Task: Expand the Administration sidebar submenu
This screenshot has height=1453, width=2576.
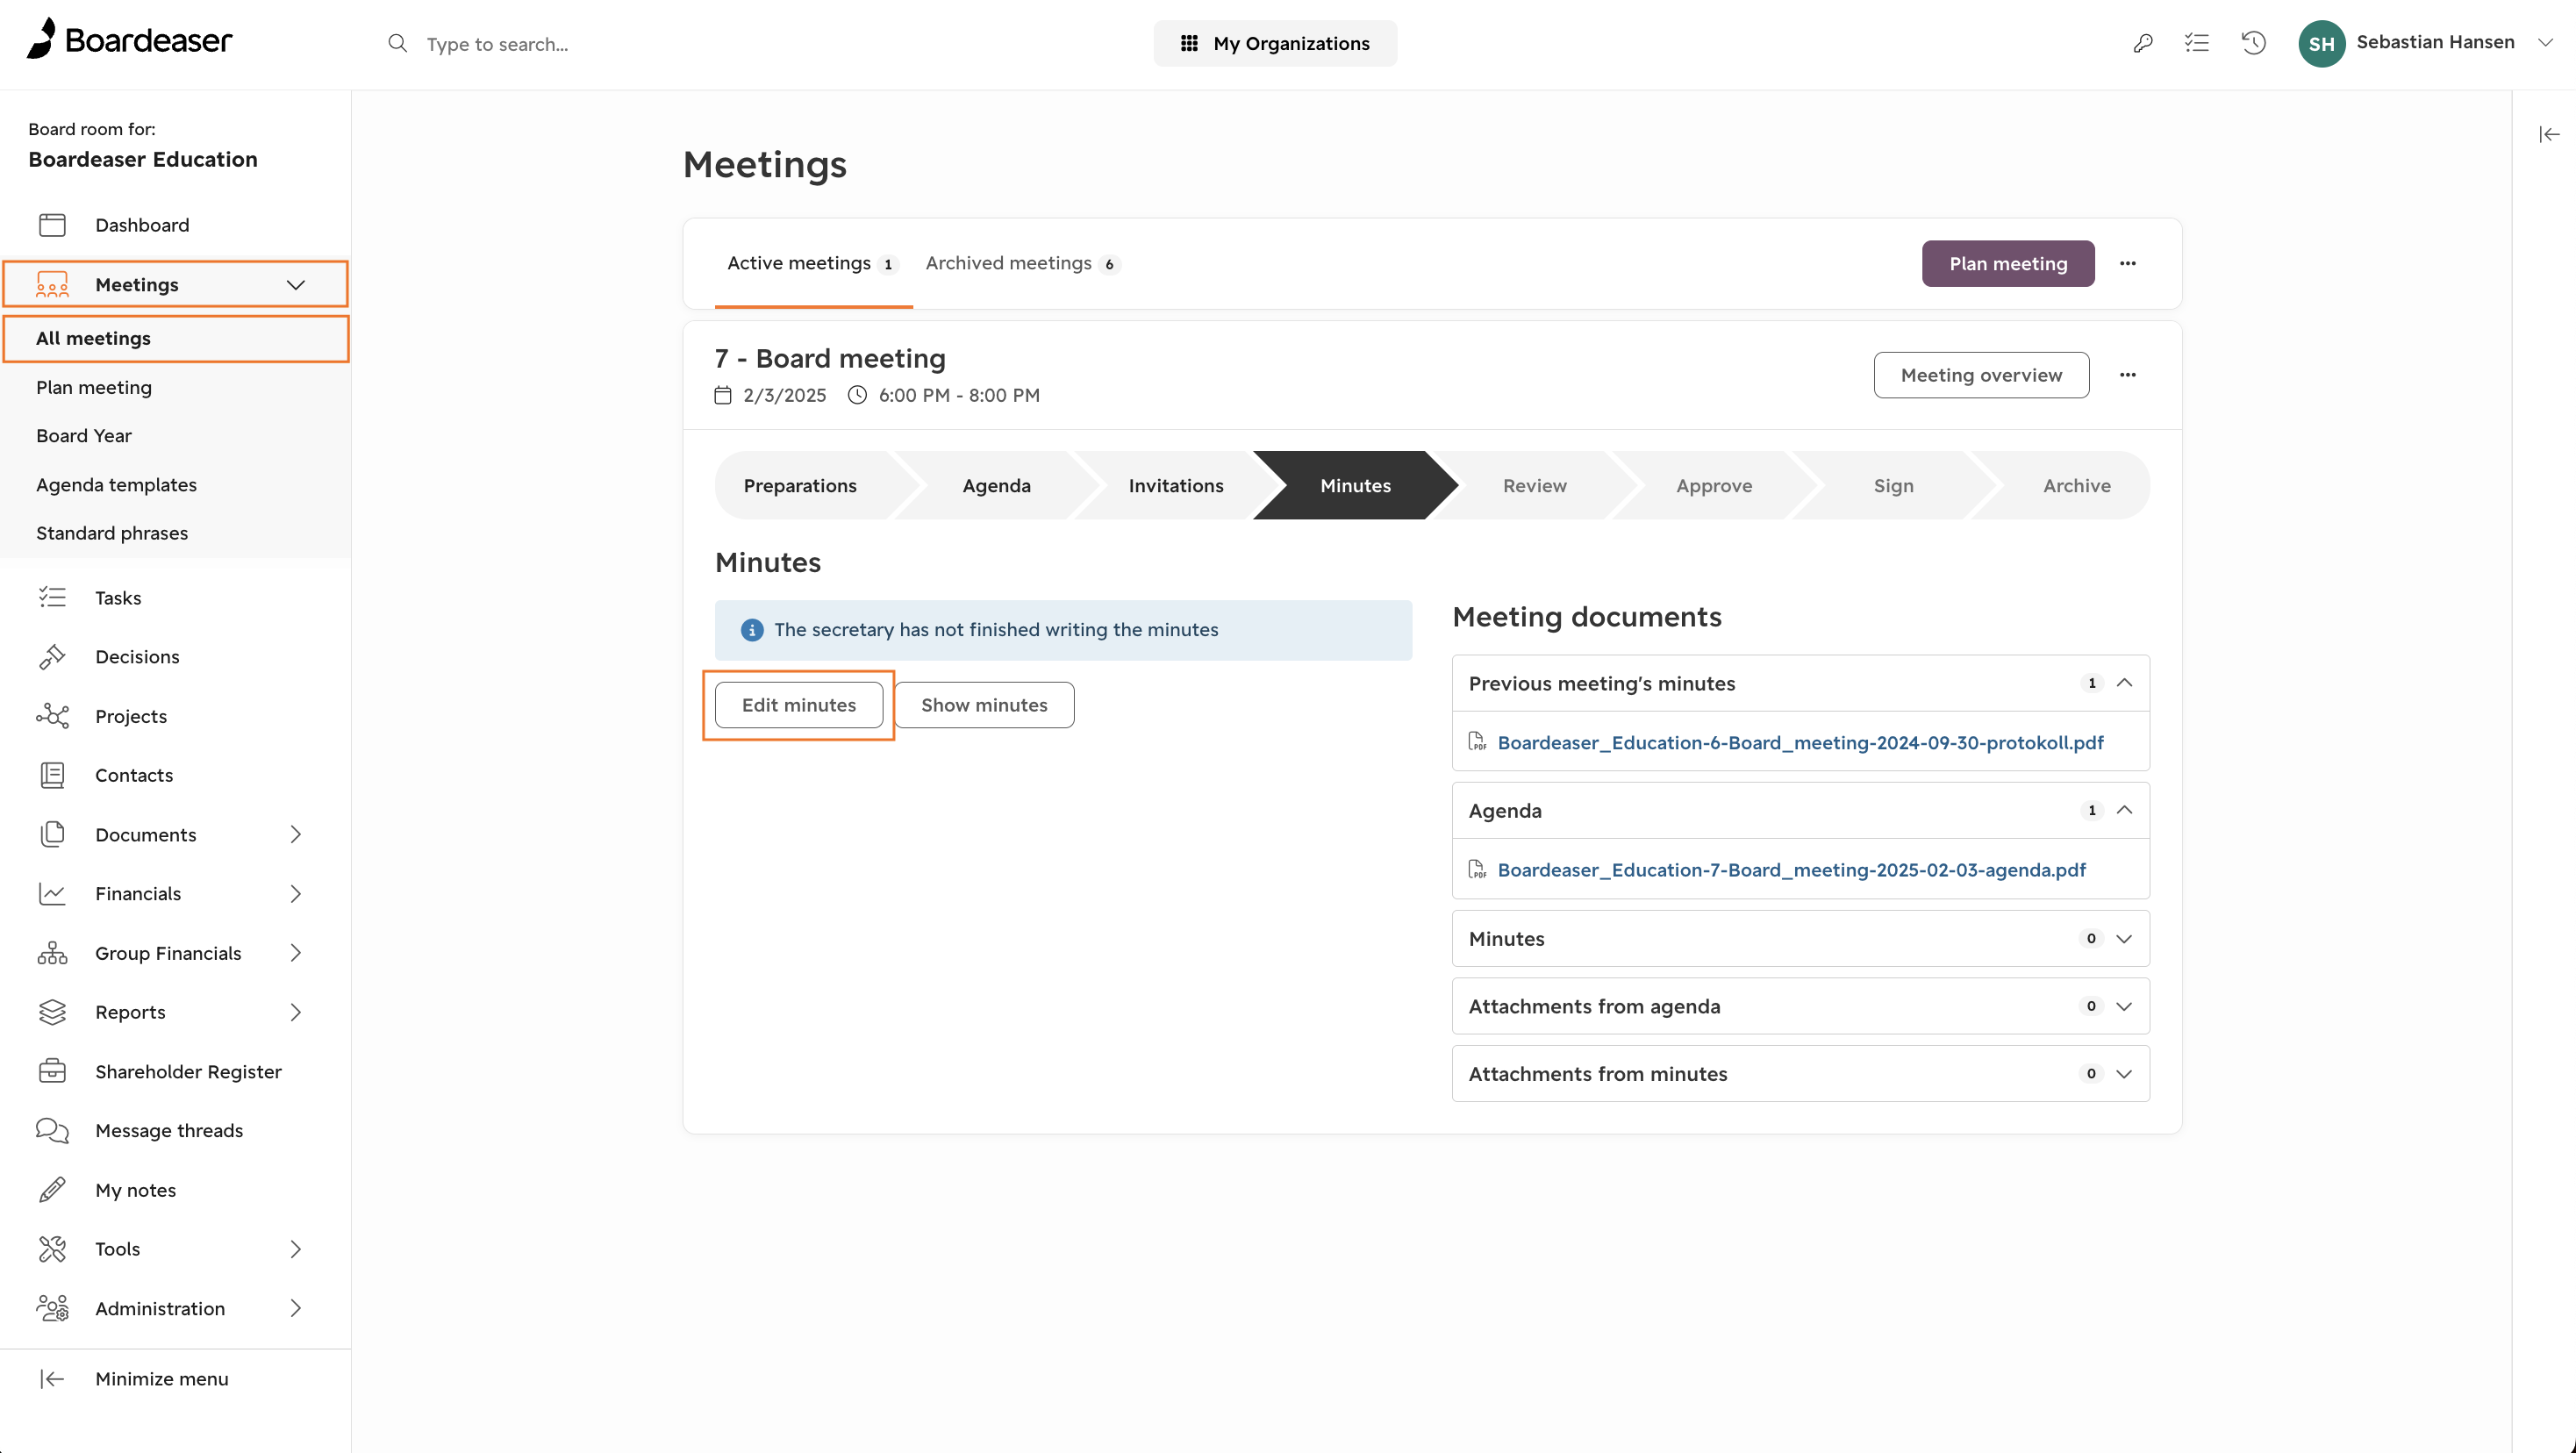Action: click(x=295, y=1308)
